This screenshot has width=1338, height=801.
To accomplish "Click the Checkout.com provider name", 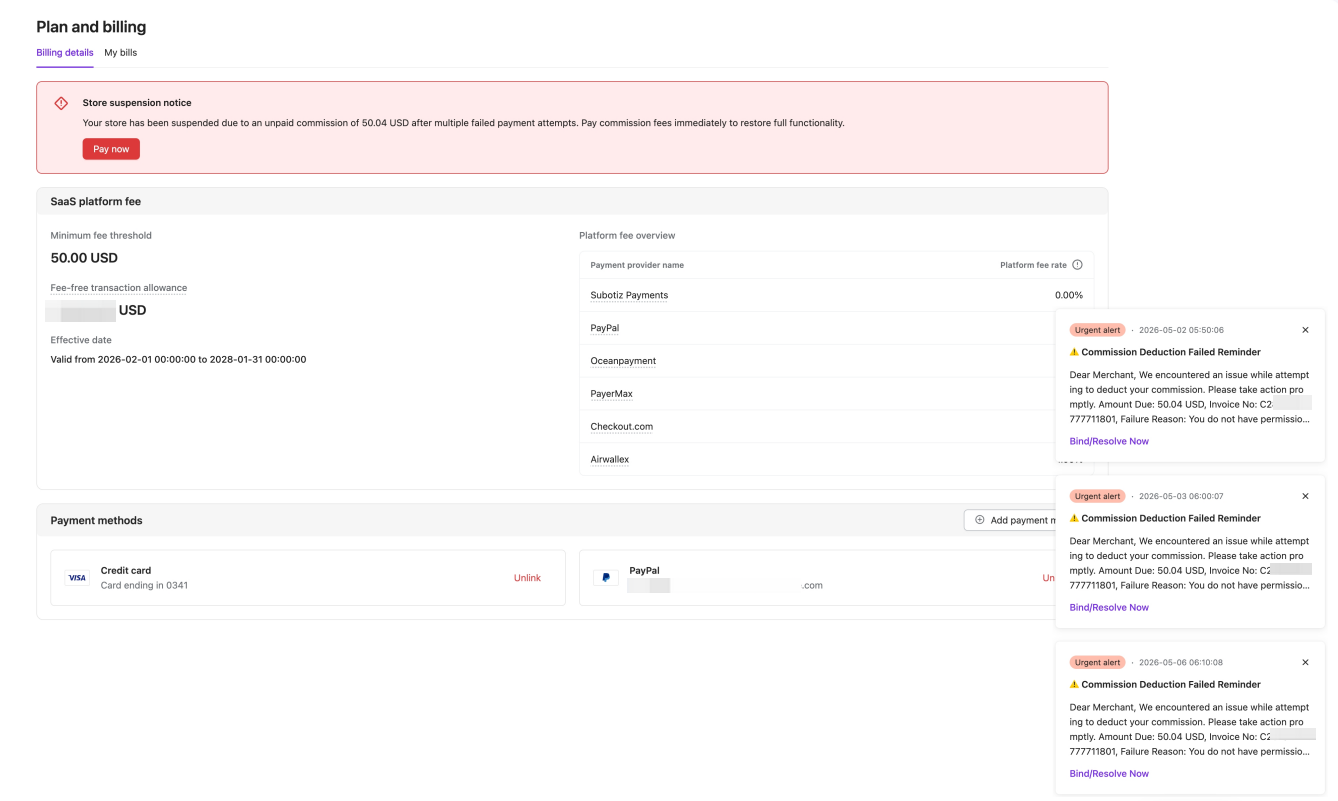I will pos(622,426).
